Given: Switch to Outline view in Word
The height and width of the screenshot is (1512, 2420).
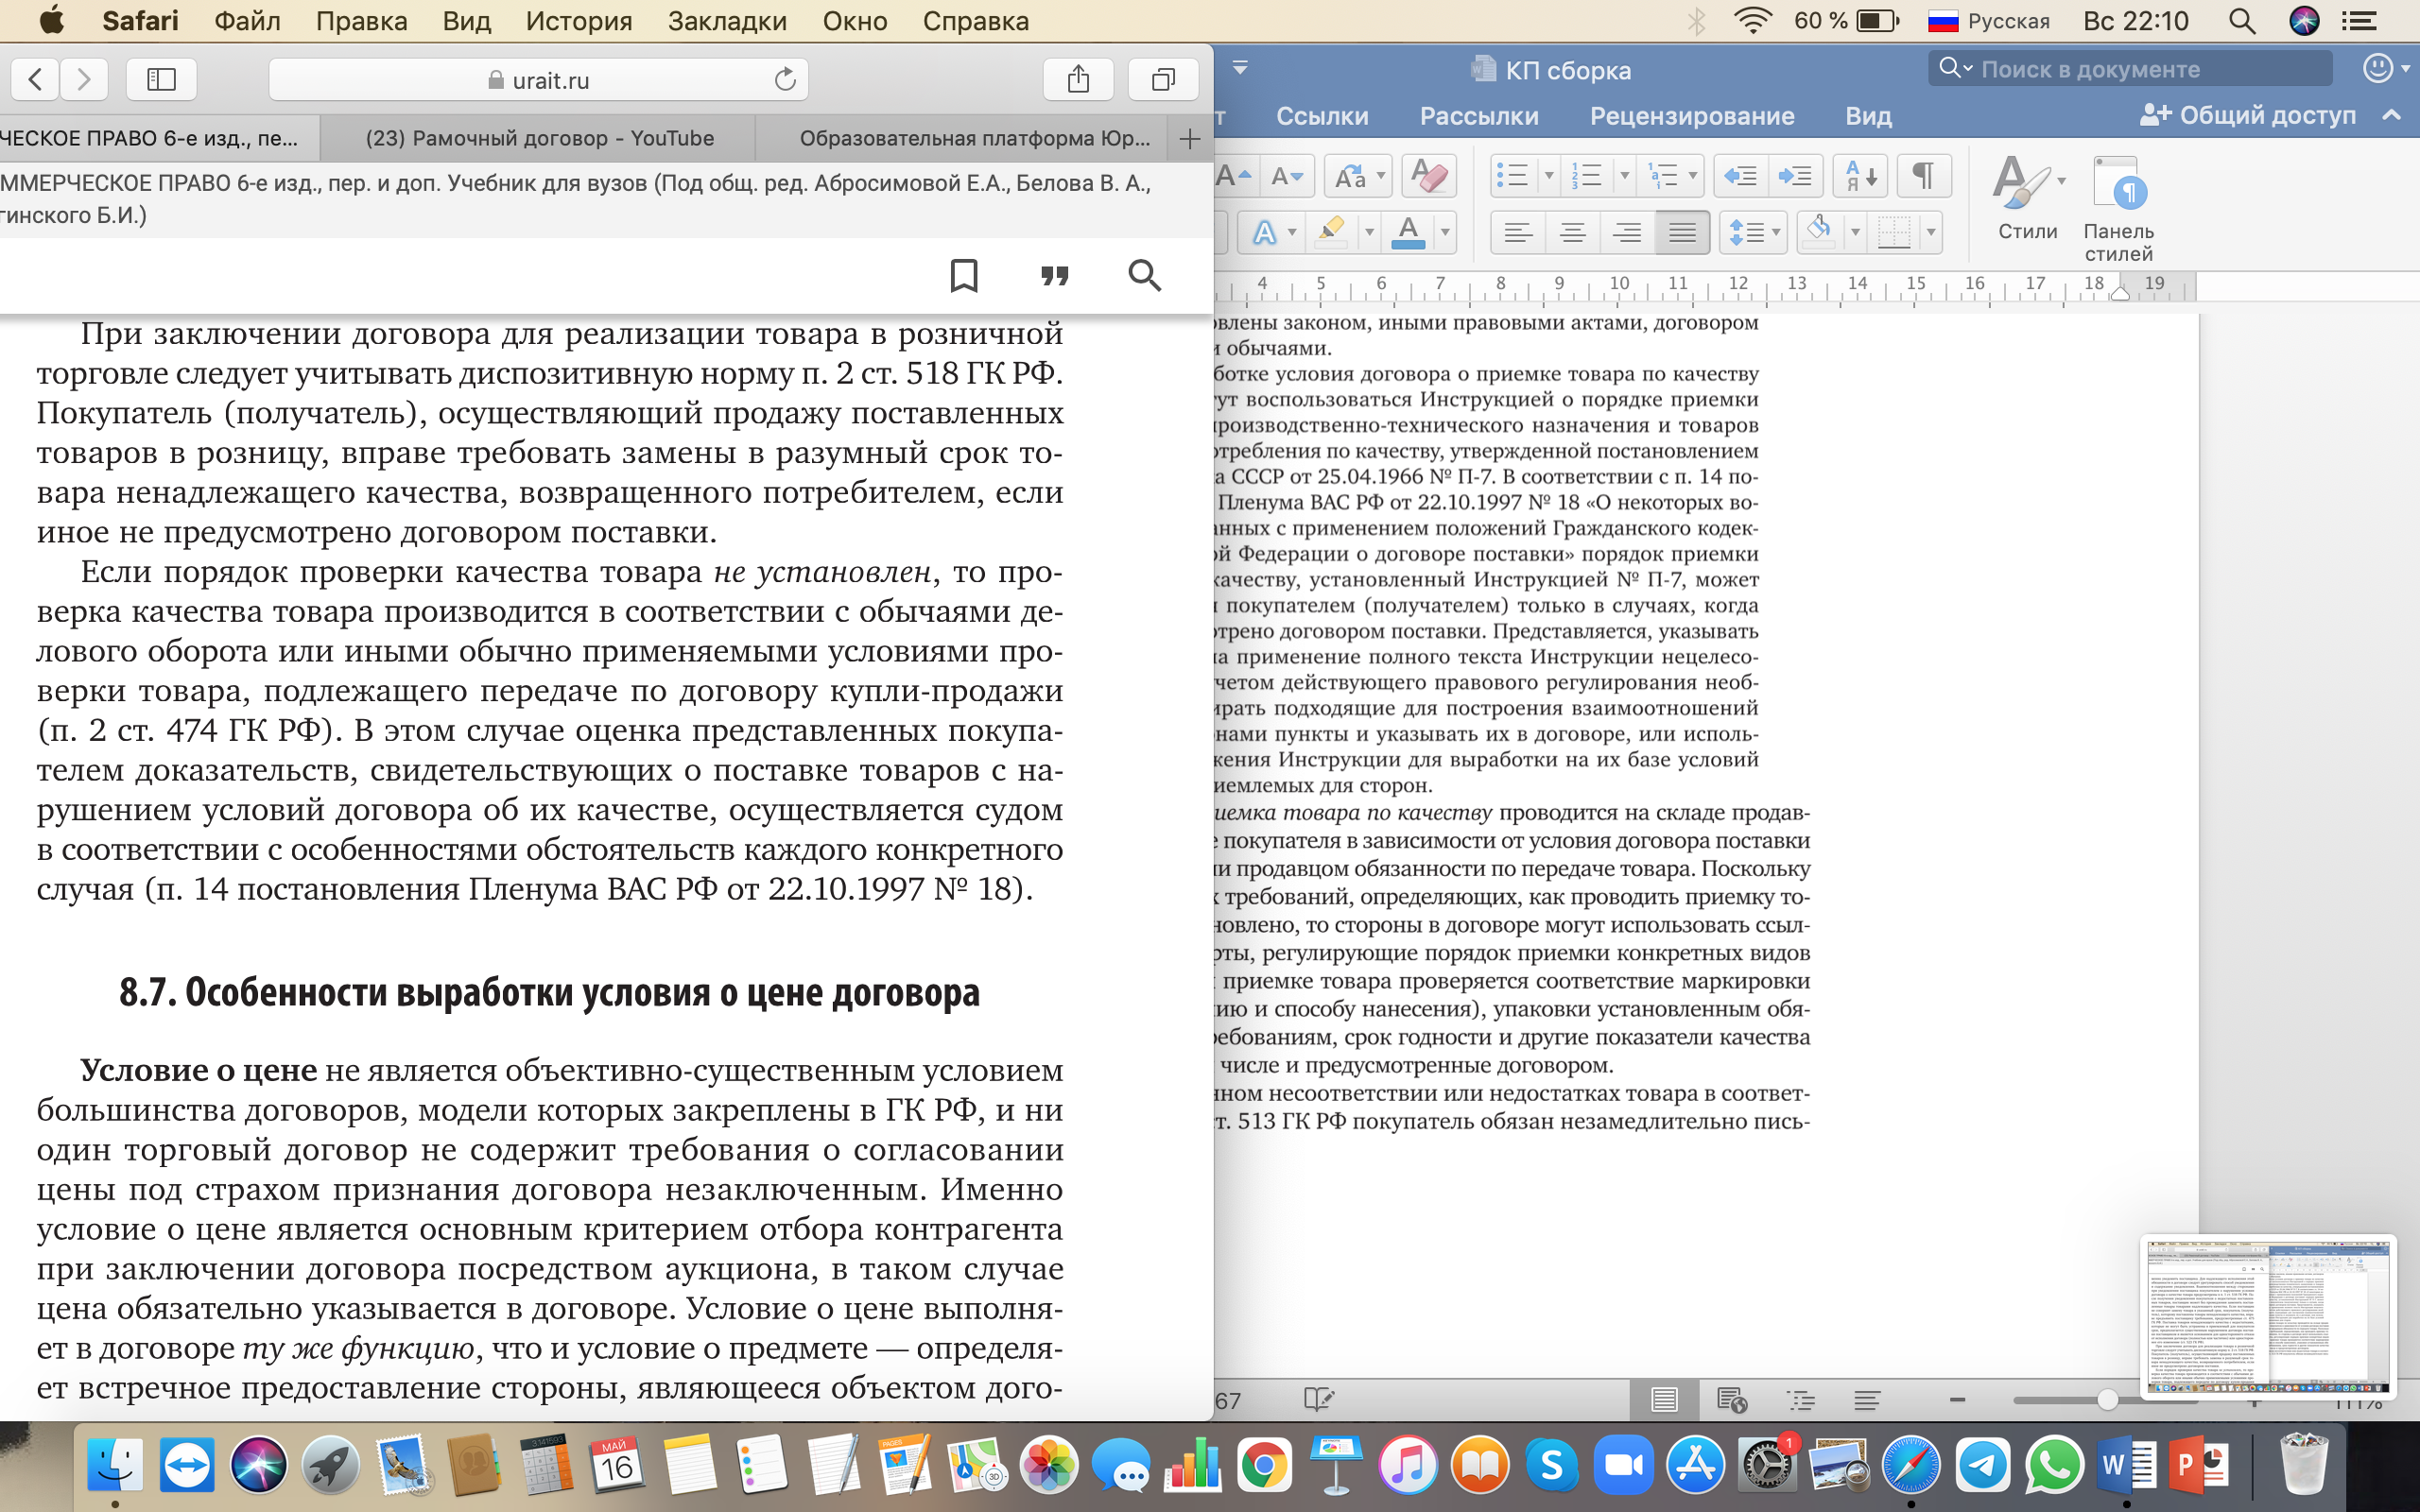Looking at the screenshot, I should (x=1800, y=1400).
